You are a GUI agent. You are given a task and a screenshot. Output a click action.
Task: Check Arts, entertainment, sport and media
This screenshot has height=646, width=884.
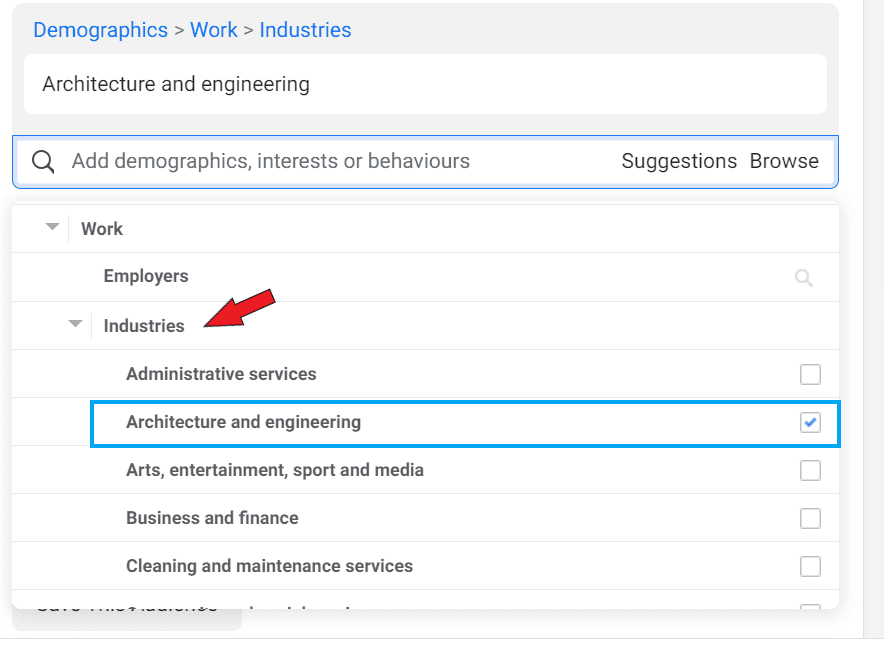pyautogui.click(x=810, y=469)
